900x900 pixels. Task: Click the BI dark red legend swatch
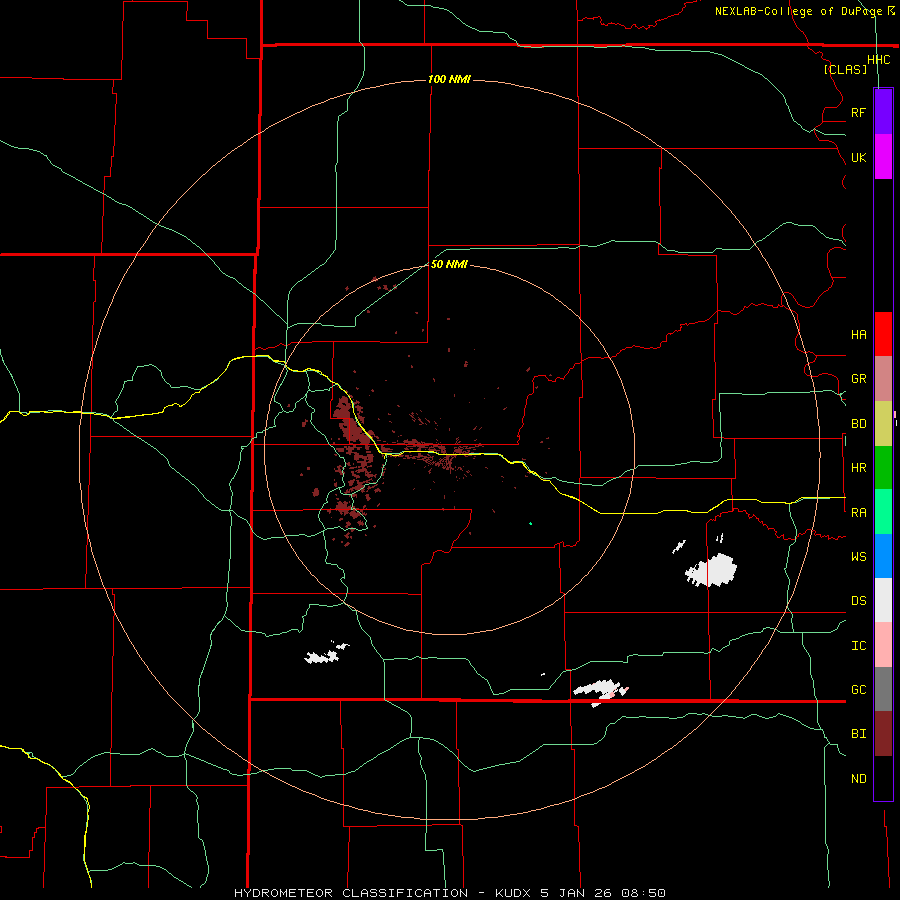pos(883,734)
